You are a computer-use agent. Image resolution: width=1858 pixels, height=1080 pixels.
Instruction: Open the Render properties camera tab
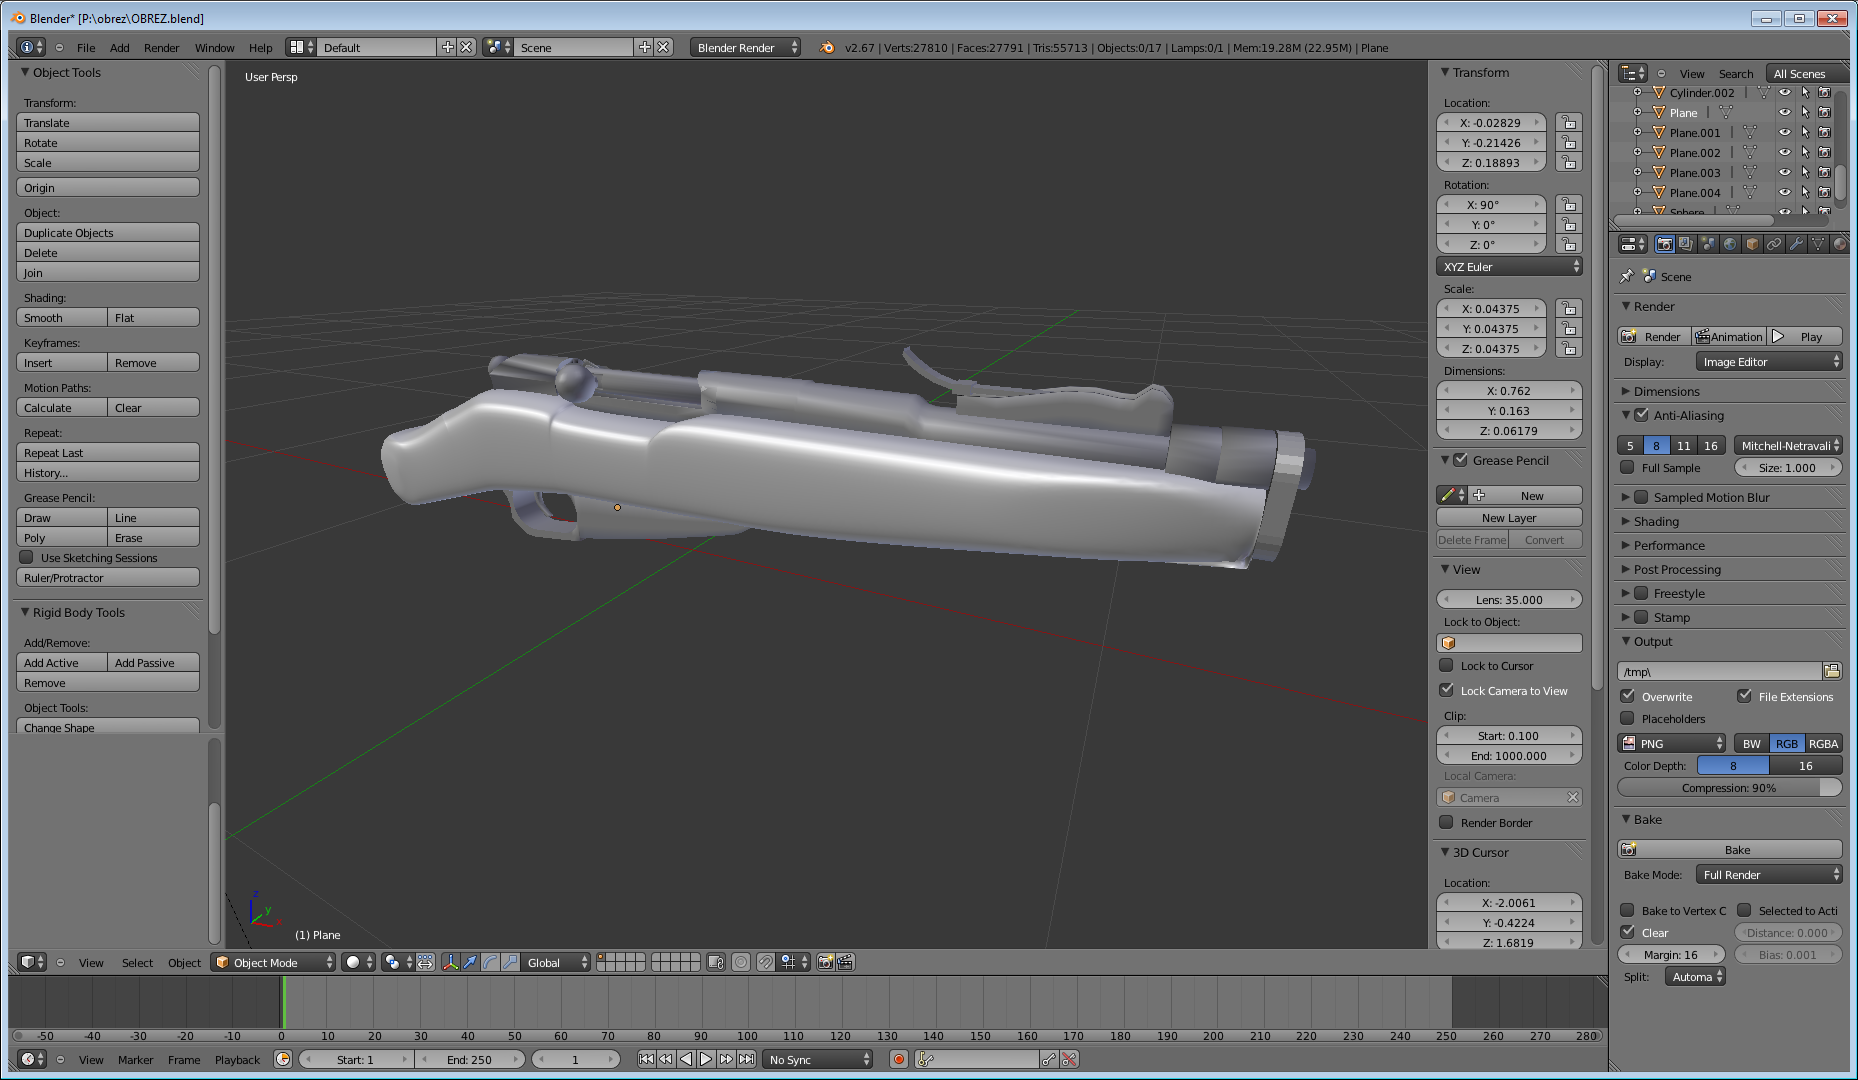pos(1665,244)
